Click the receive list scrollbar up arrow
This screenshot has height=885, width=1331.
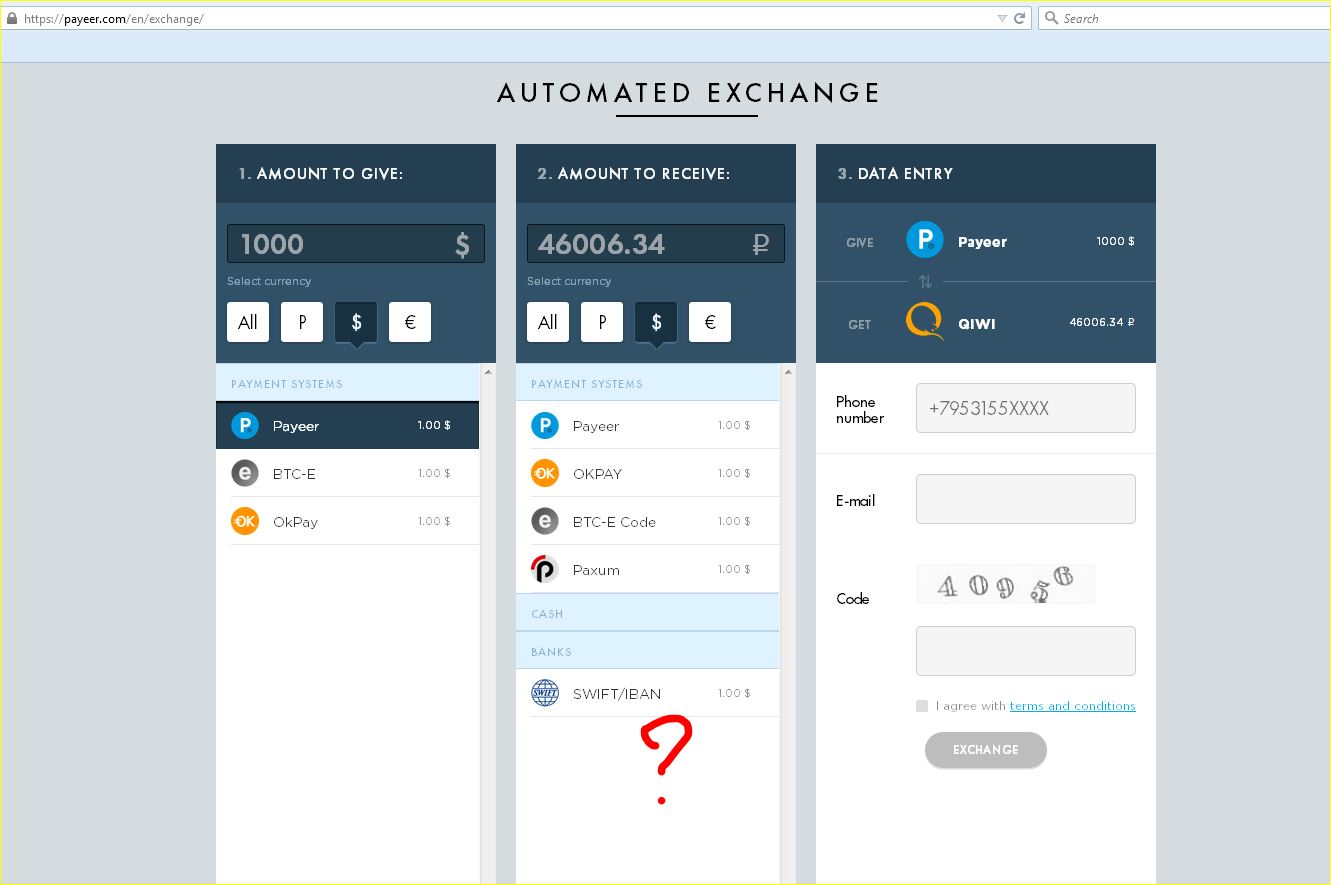click(788, 372)
